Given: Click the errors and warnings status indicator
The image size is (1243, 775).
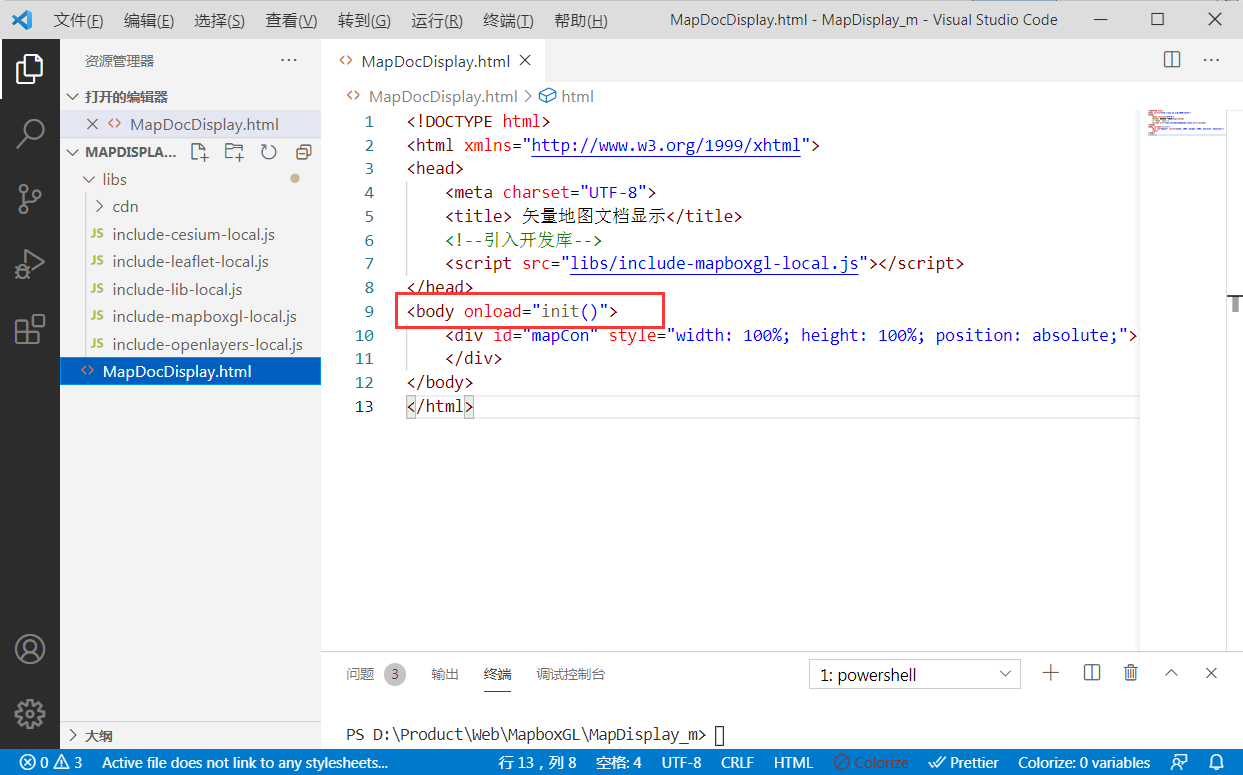Looking at the screenshot, I should coord(51,763).
